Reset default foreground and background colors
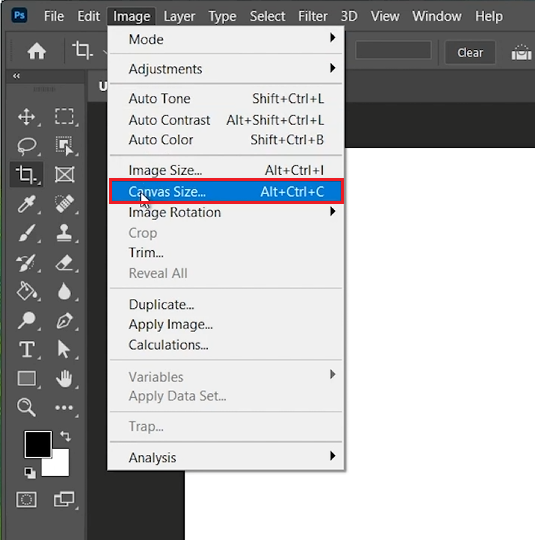Image resolution: width=535 pixels, height=540 pixels. [30, 472]
